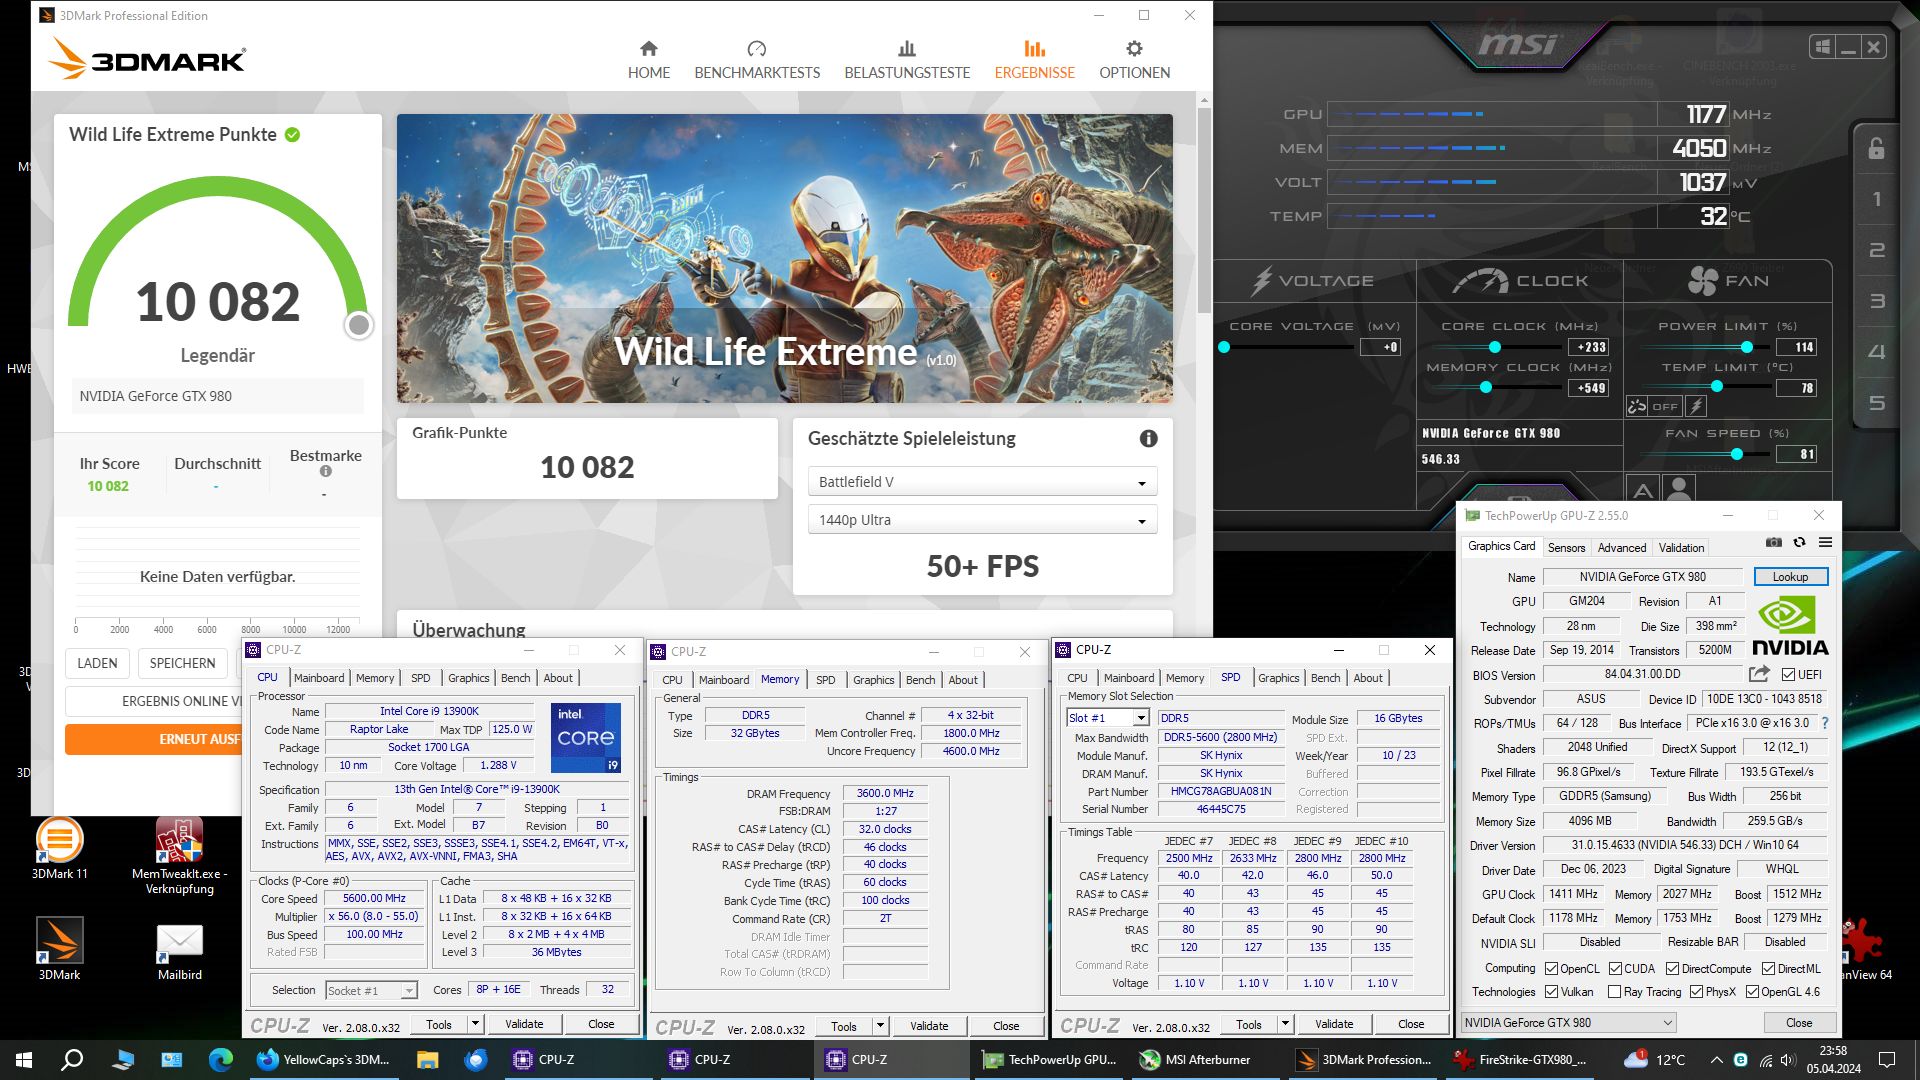The width and height of the screenshot is (1920, 1080).
Task: Click GPU-Z screenshot camera icon
Action: click(1773, 542)
